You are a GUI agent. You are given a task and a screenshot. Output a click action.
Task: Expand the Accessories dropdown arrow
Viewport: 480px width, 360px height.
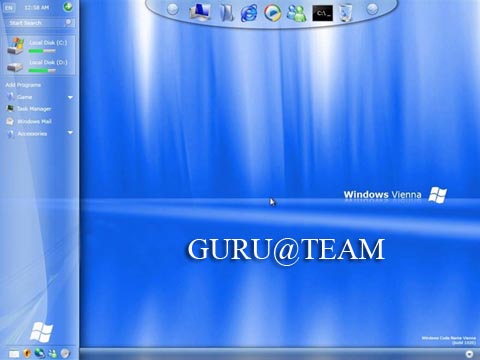tap(70, 133)
